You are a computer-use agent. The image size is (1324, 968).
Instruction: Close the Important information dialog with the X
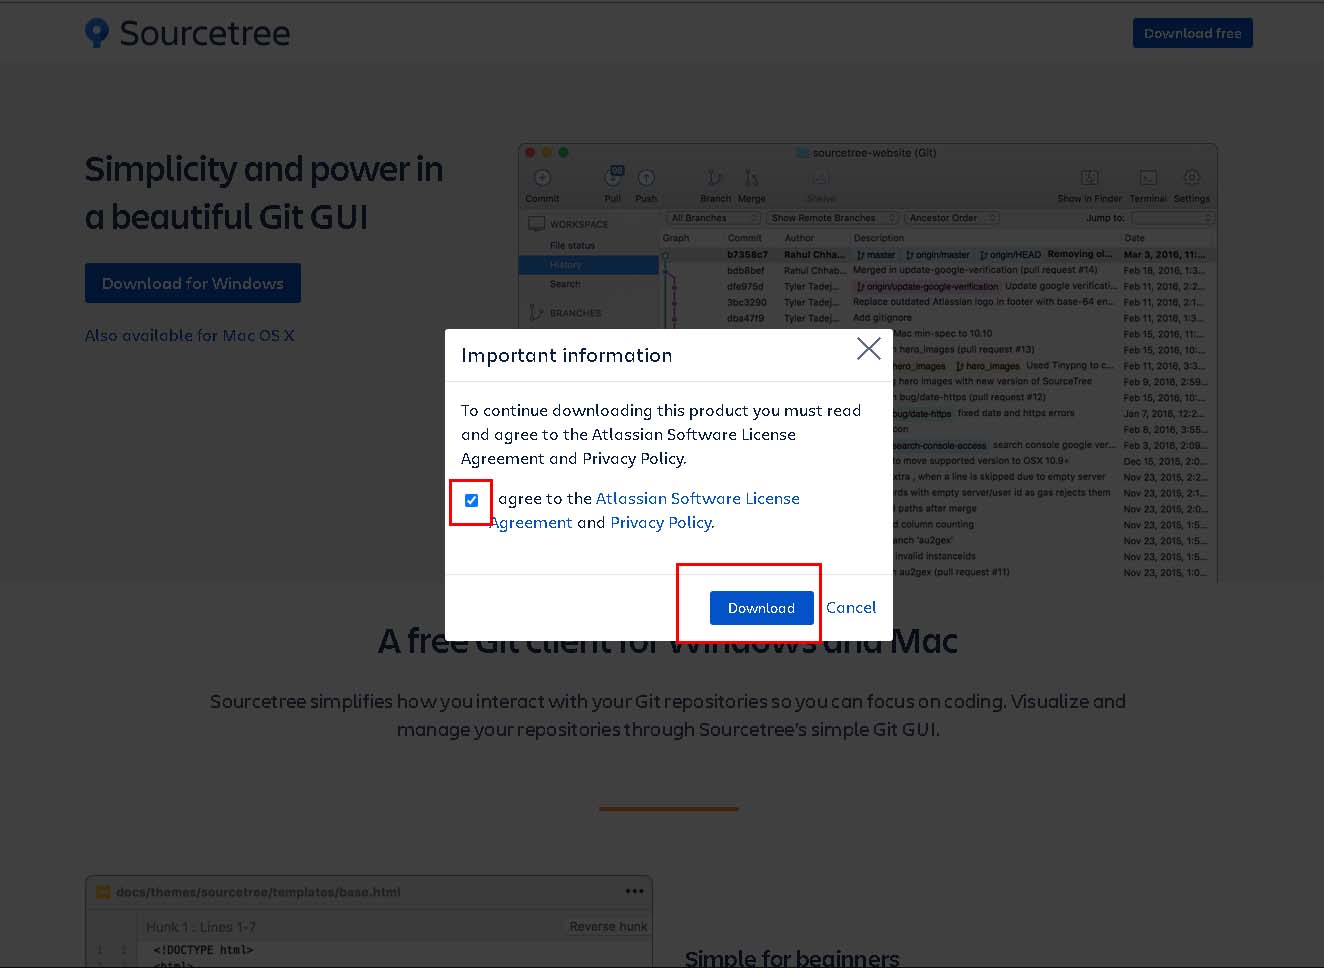coord(869,348)
